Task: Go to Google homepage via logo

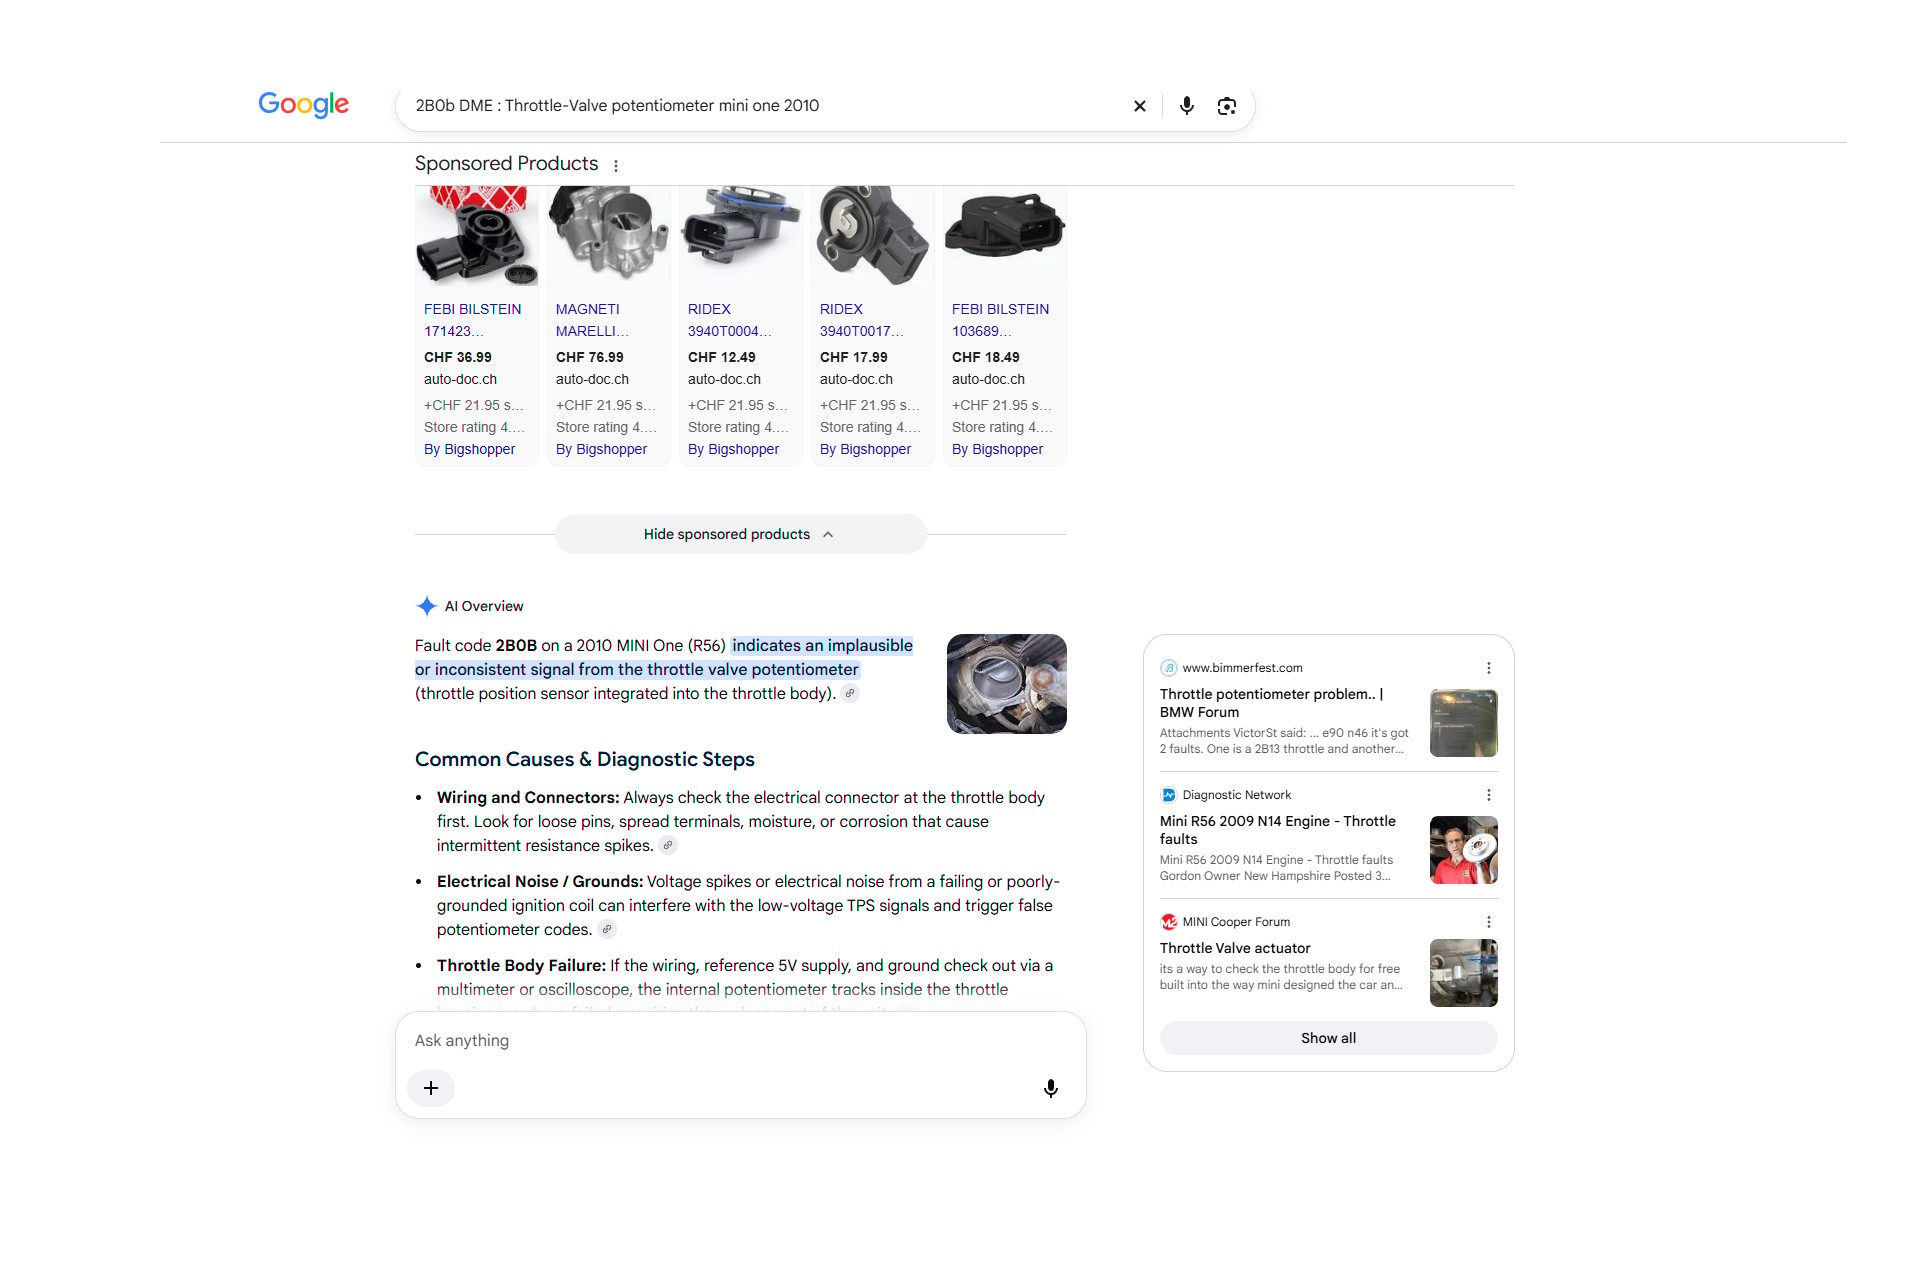Action: pos(303,104)
